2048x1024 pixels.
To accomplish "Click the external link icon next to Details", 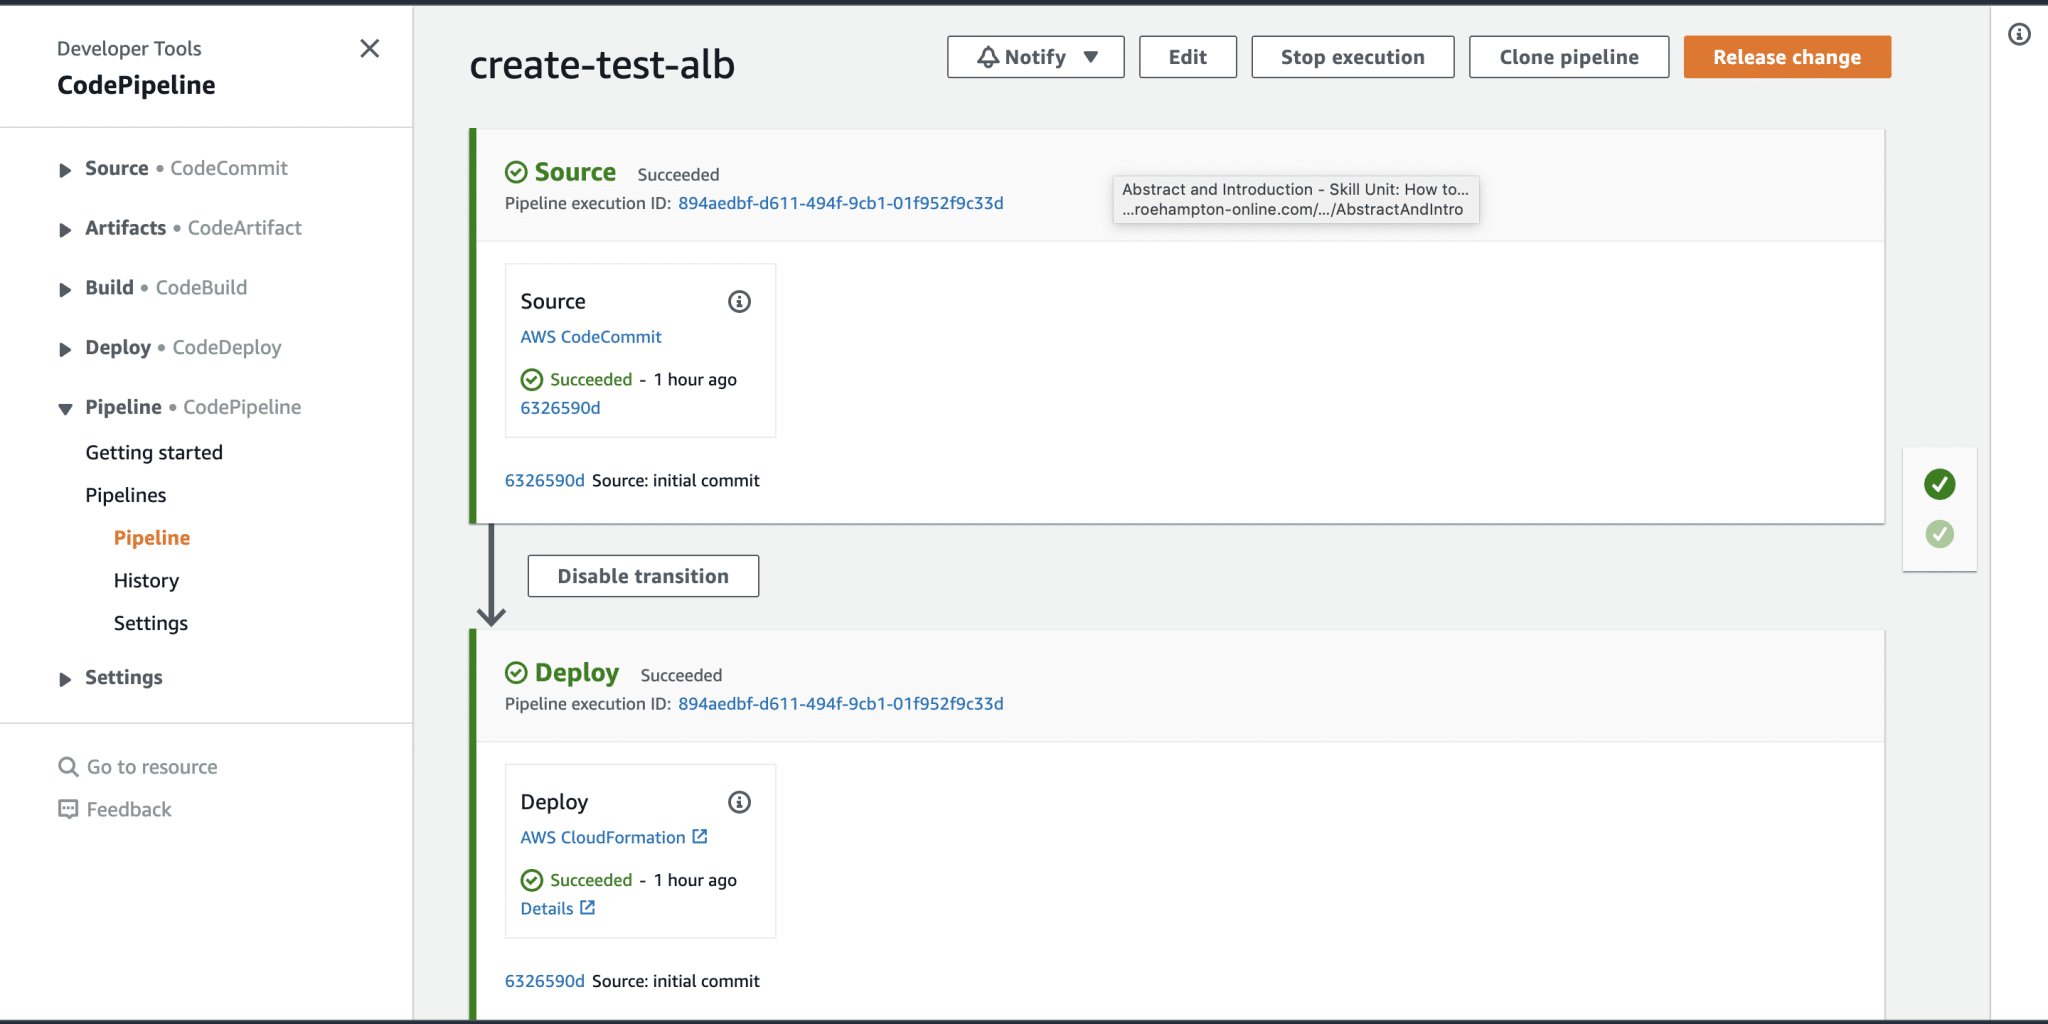I will click(x=589, y=907).
